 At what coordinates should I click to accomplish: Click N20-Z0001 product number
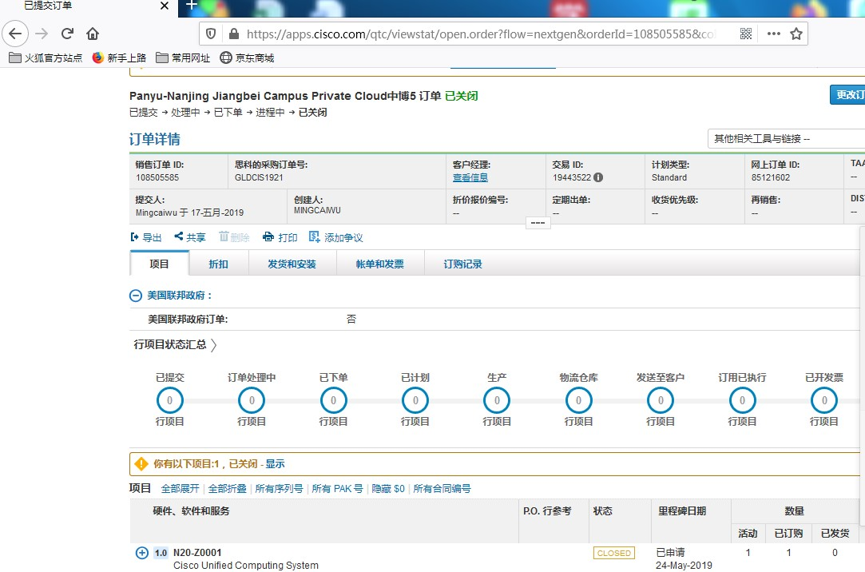point(197,553)
